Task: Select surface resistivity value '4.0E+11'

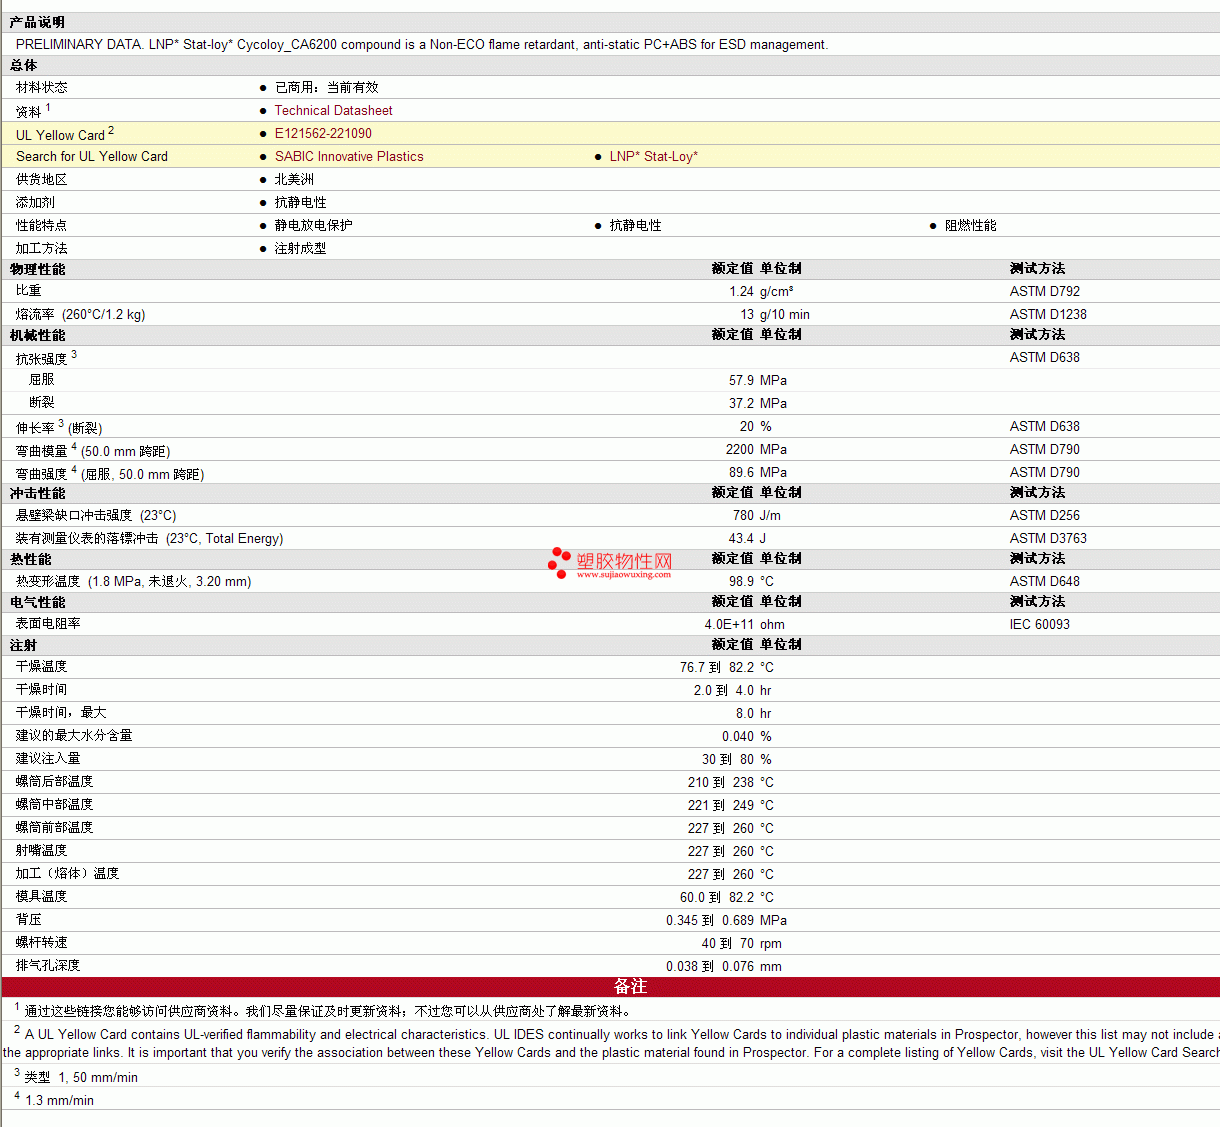Action: tap(729, 624)
